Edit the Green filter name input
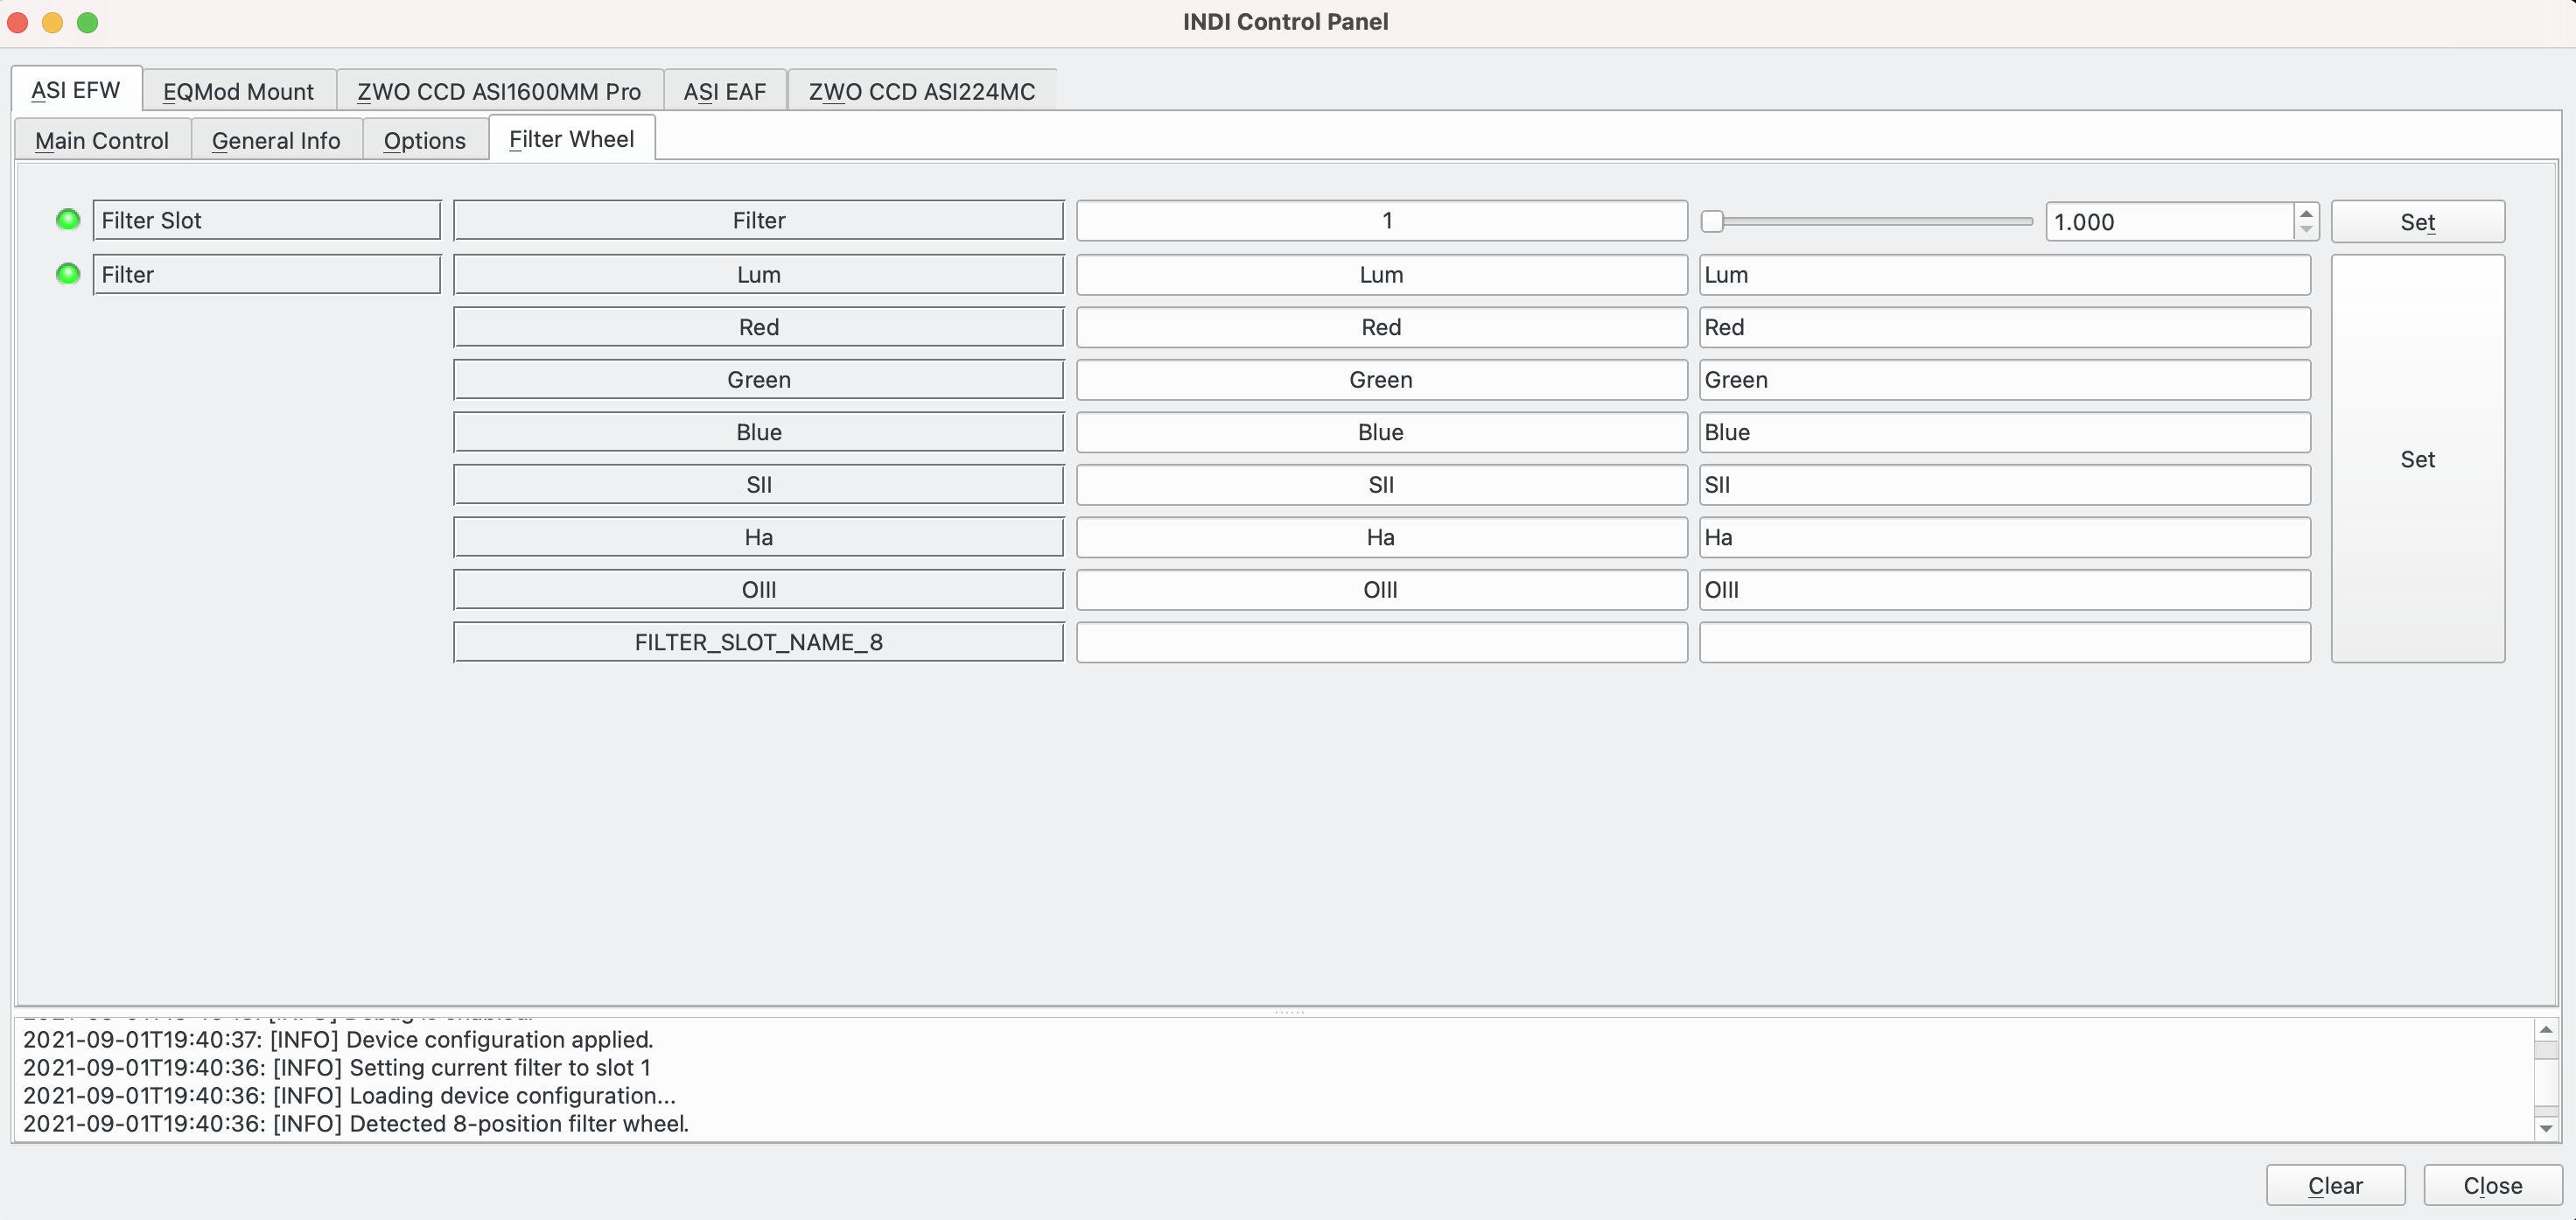 (2004, 379)
